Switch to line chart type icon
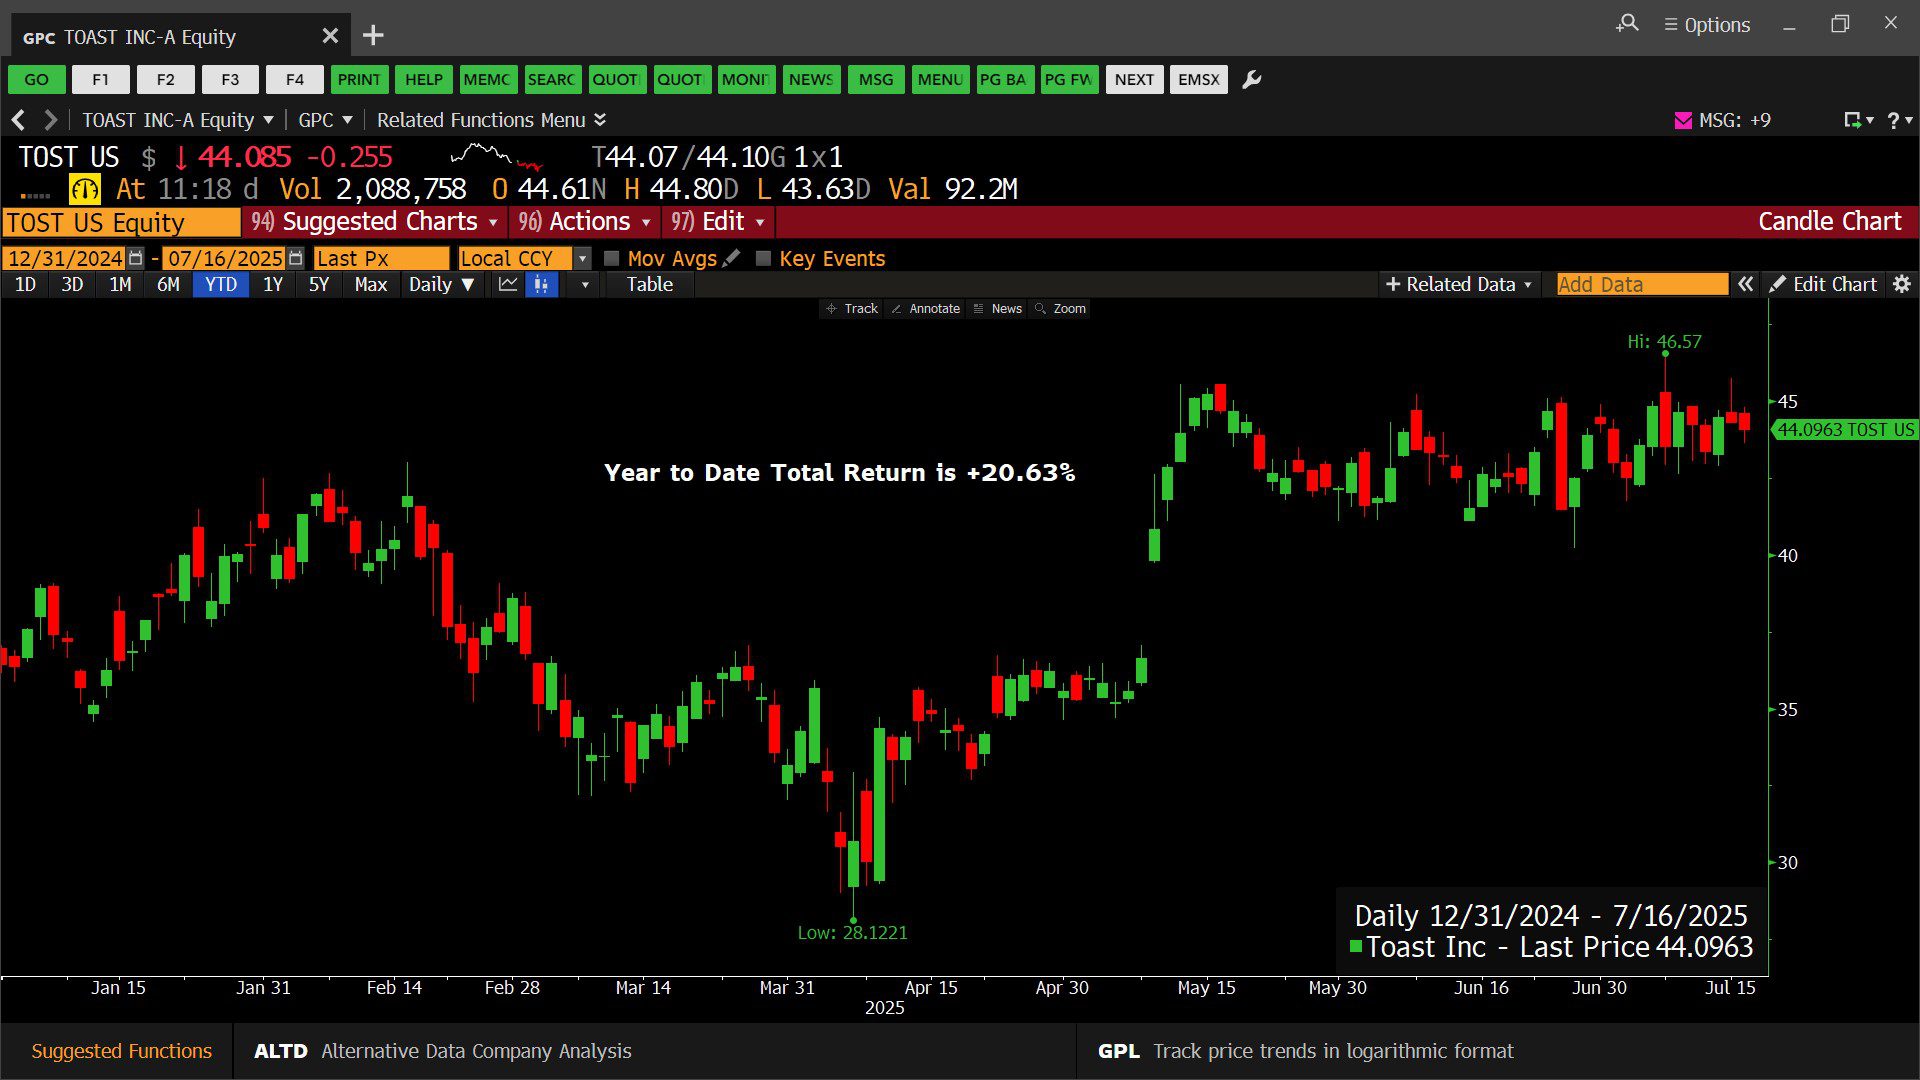 point(508,285)
